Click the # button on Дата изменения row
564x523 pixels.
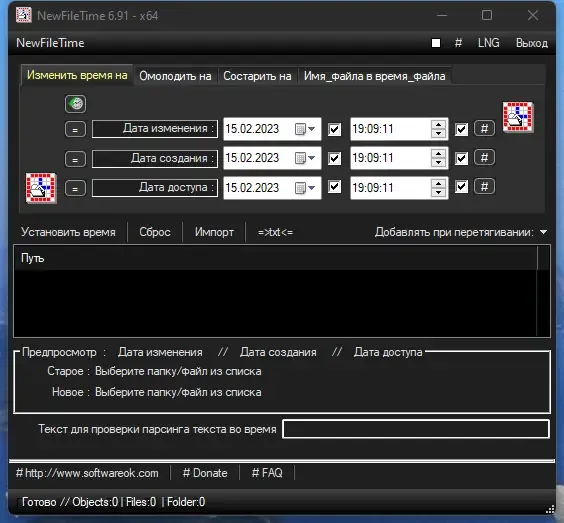[484, 128]
